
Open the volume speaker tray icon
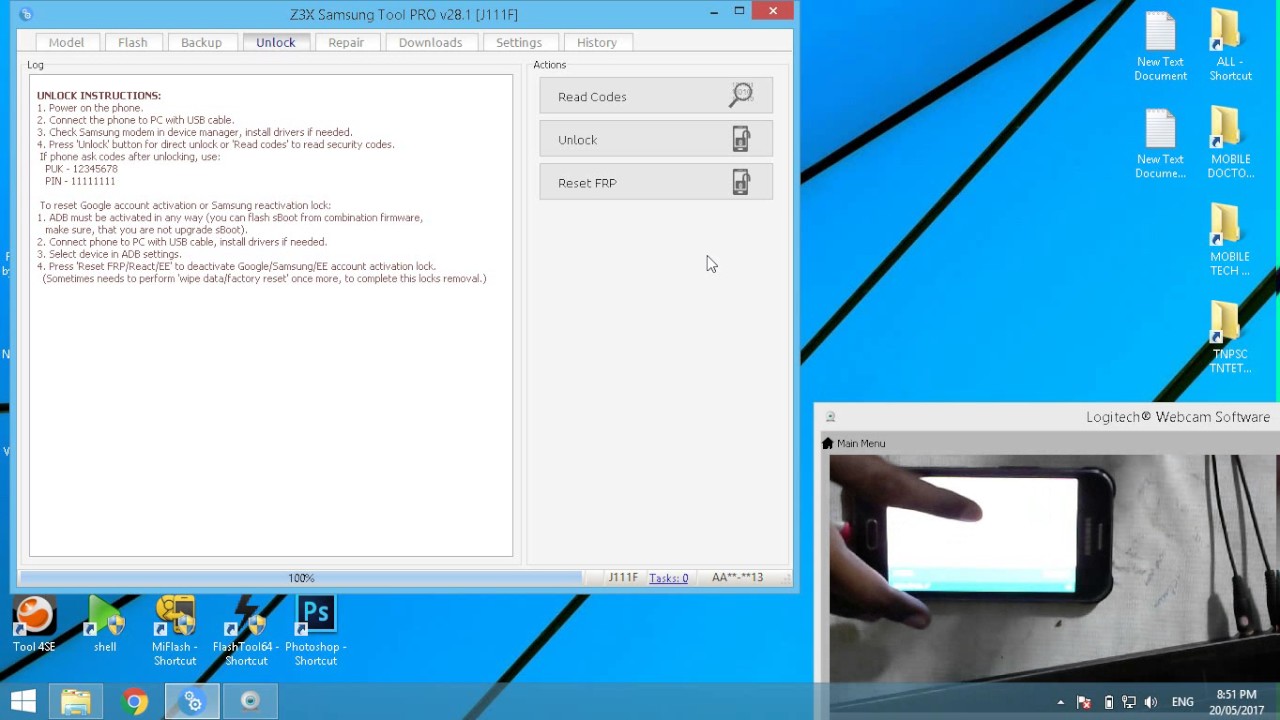click(x=1151, y=702)
